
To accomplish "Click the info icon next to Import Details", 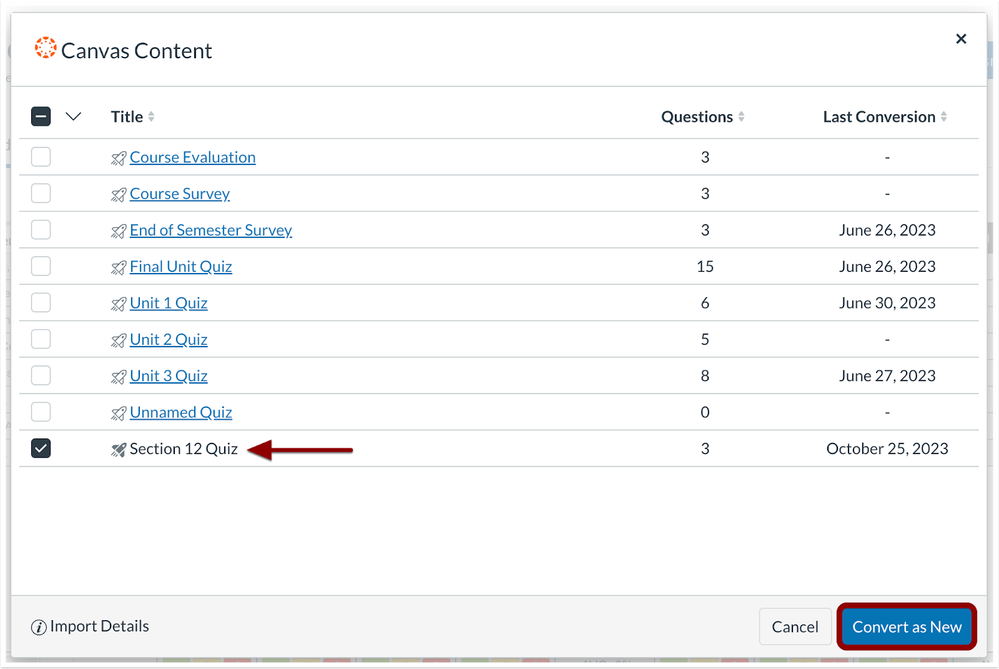I will (x=39, y=627).
